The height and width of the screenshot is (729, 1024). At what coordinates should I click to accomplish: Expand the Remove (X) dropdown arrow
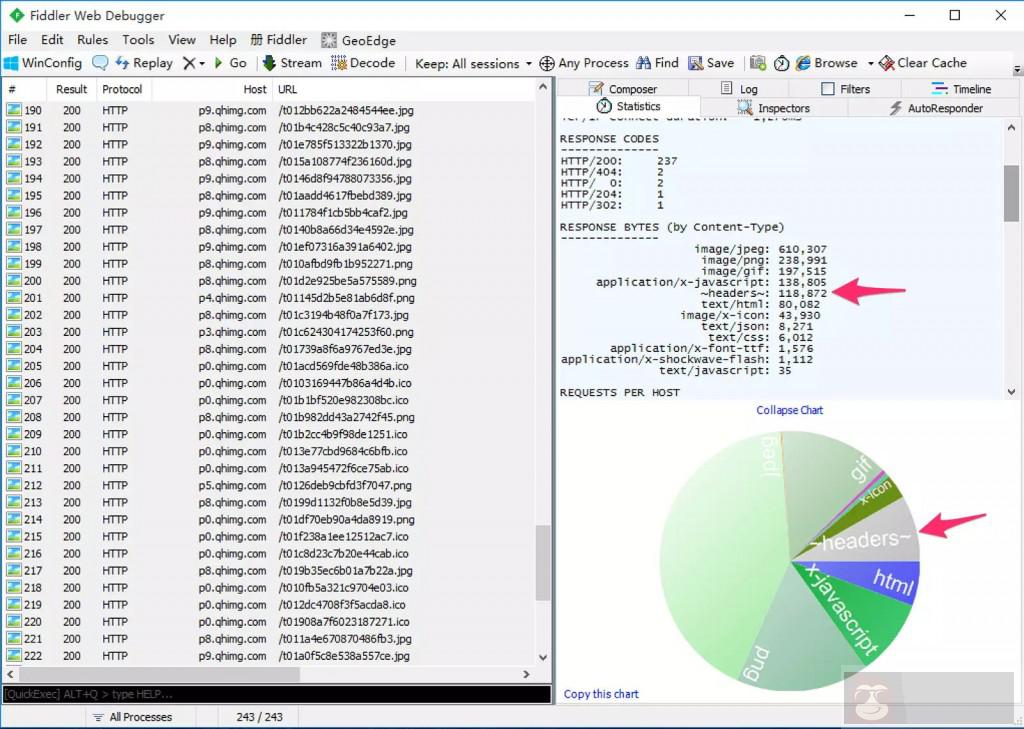pos(202,63)
